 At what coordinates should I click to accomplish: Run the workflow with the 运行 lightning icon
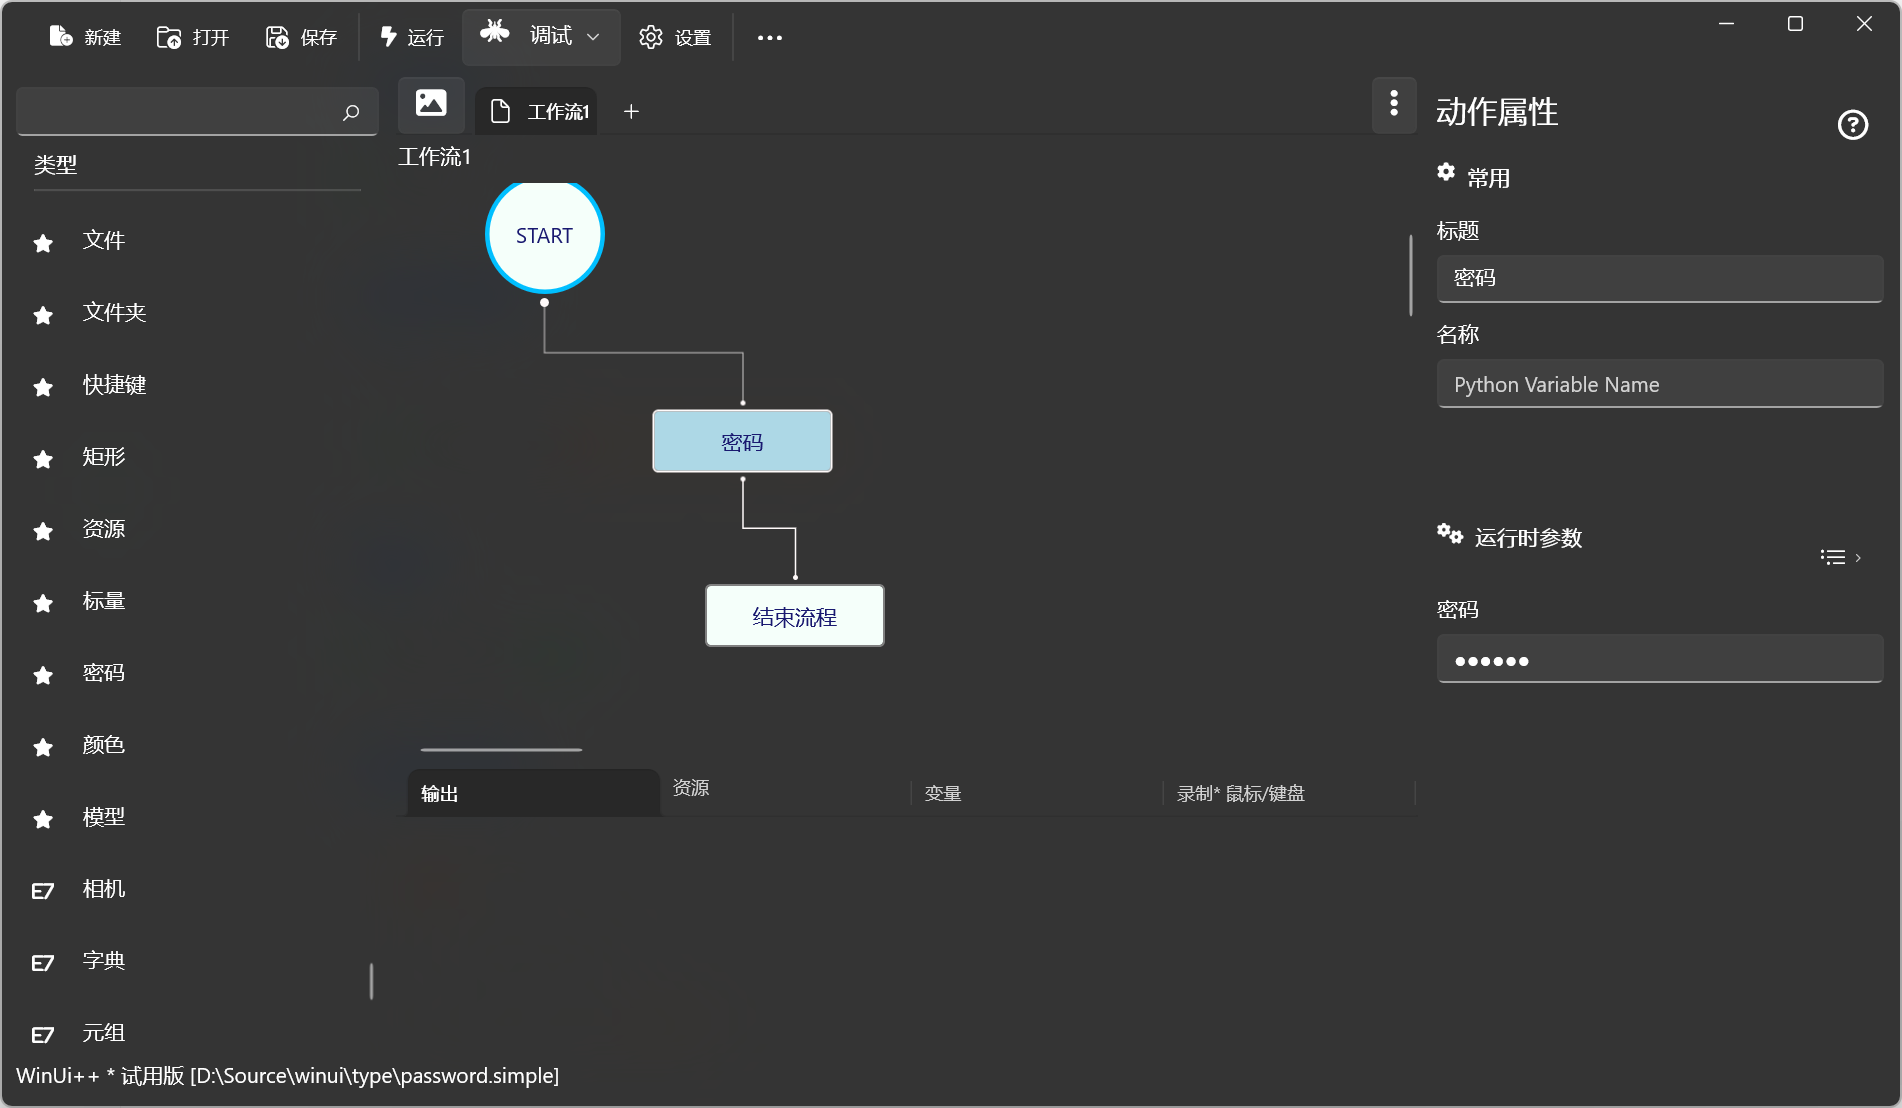pyautogui.click(x=389, y=37)
